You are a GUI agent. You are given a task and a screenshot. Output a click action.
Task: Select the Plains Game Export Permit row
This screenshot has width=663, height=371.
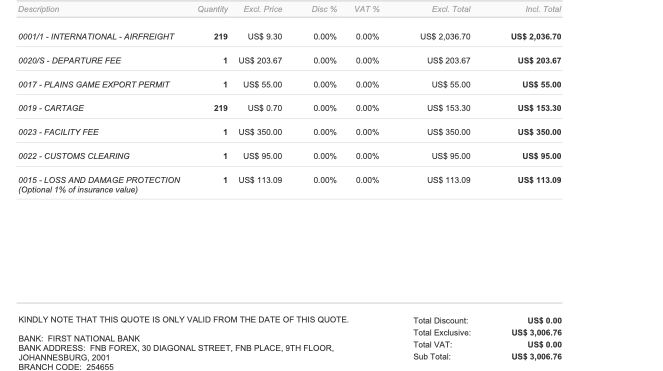[x=290, y=85]
